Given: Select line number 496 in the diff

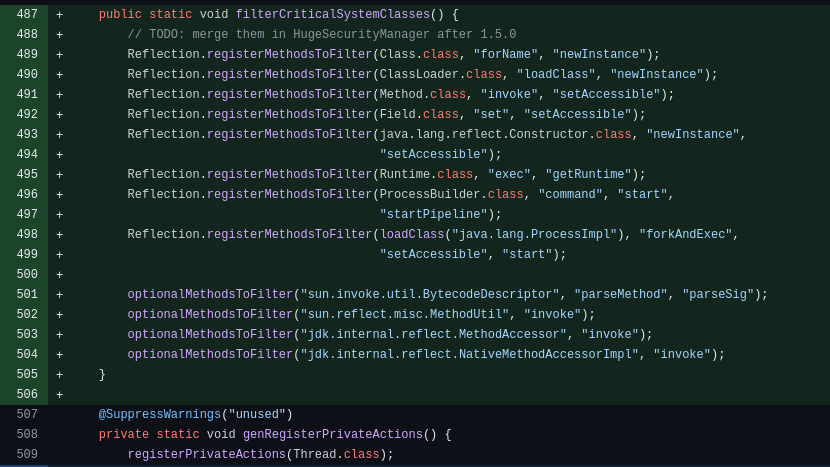Looking at the screenshot, I should click(x=27, y=194).
